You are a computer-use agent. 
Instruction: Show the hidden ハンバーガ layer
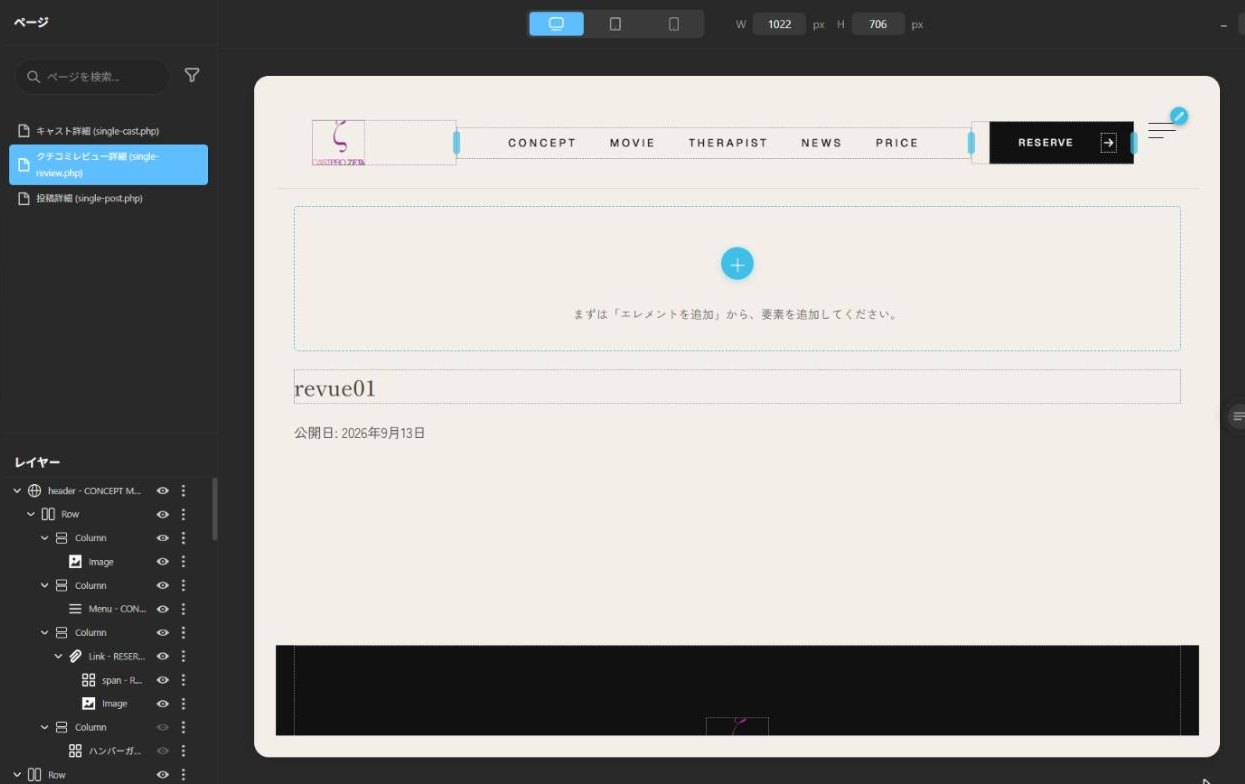162,751
